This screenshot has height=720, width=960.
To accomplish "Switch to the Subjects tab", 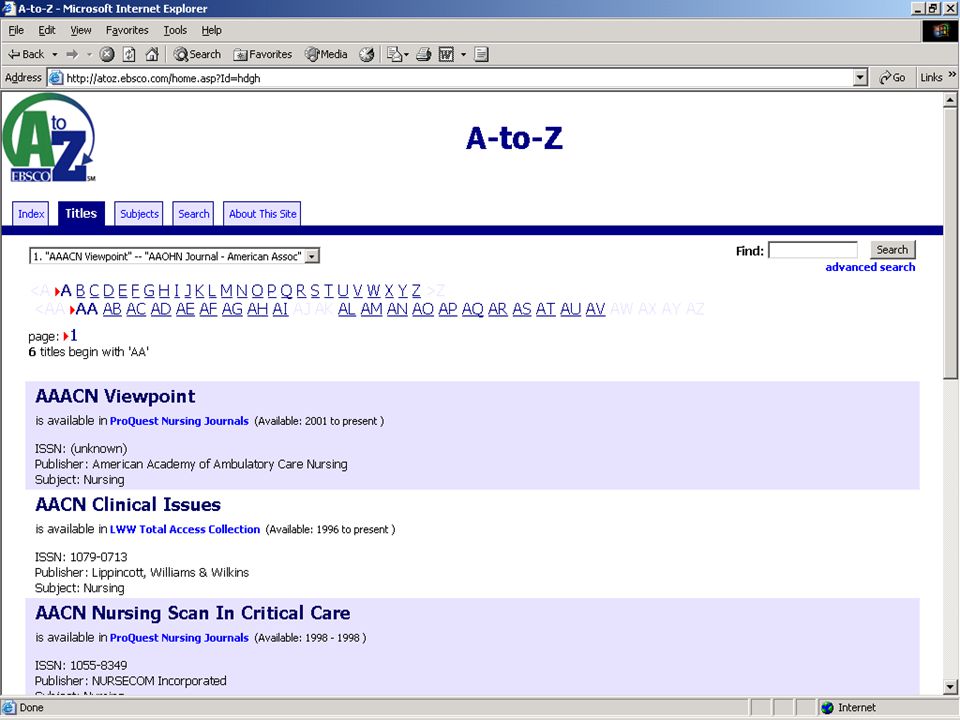I will click(139, 214).
